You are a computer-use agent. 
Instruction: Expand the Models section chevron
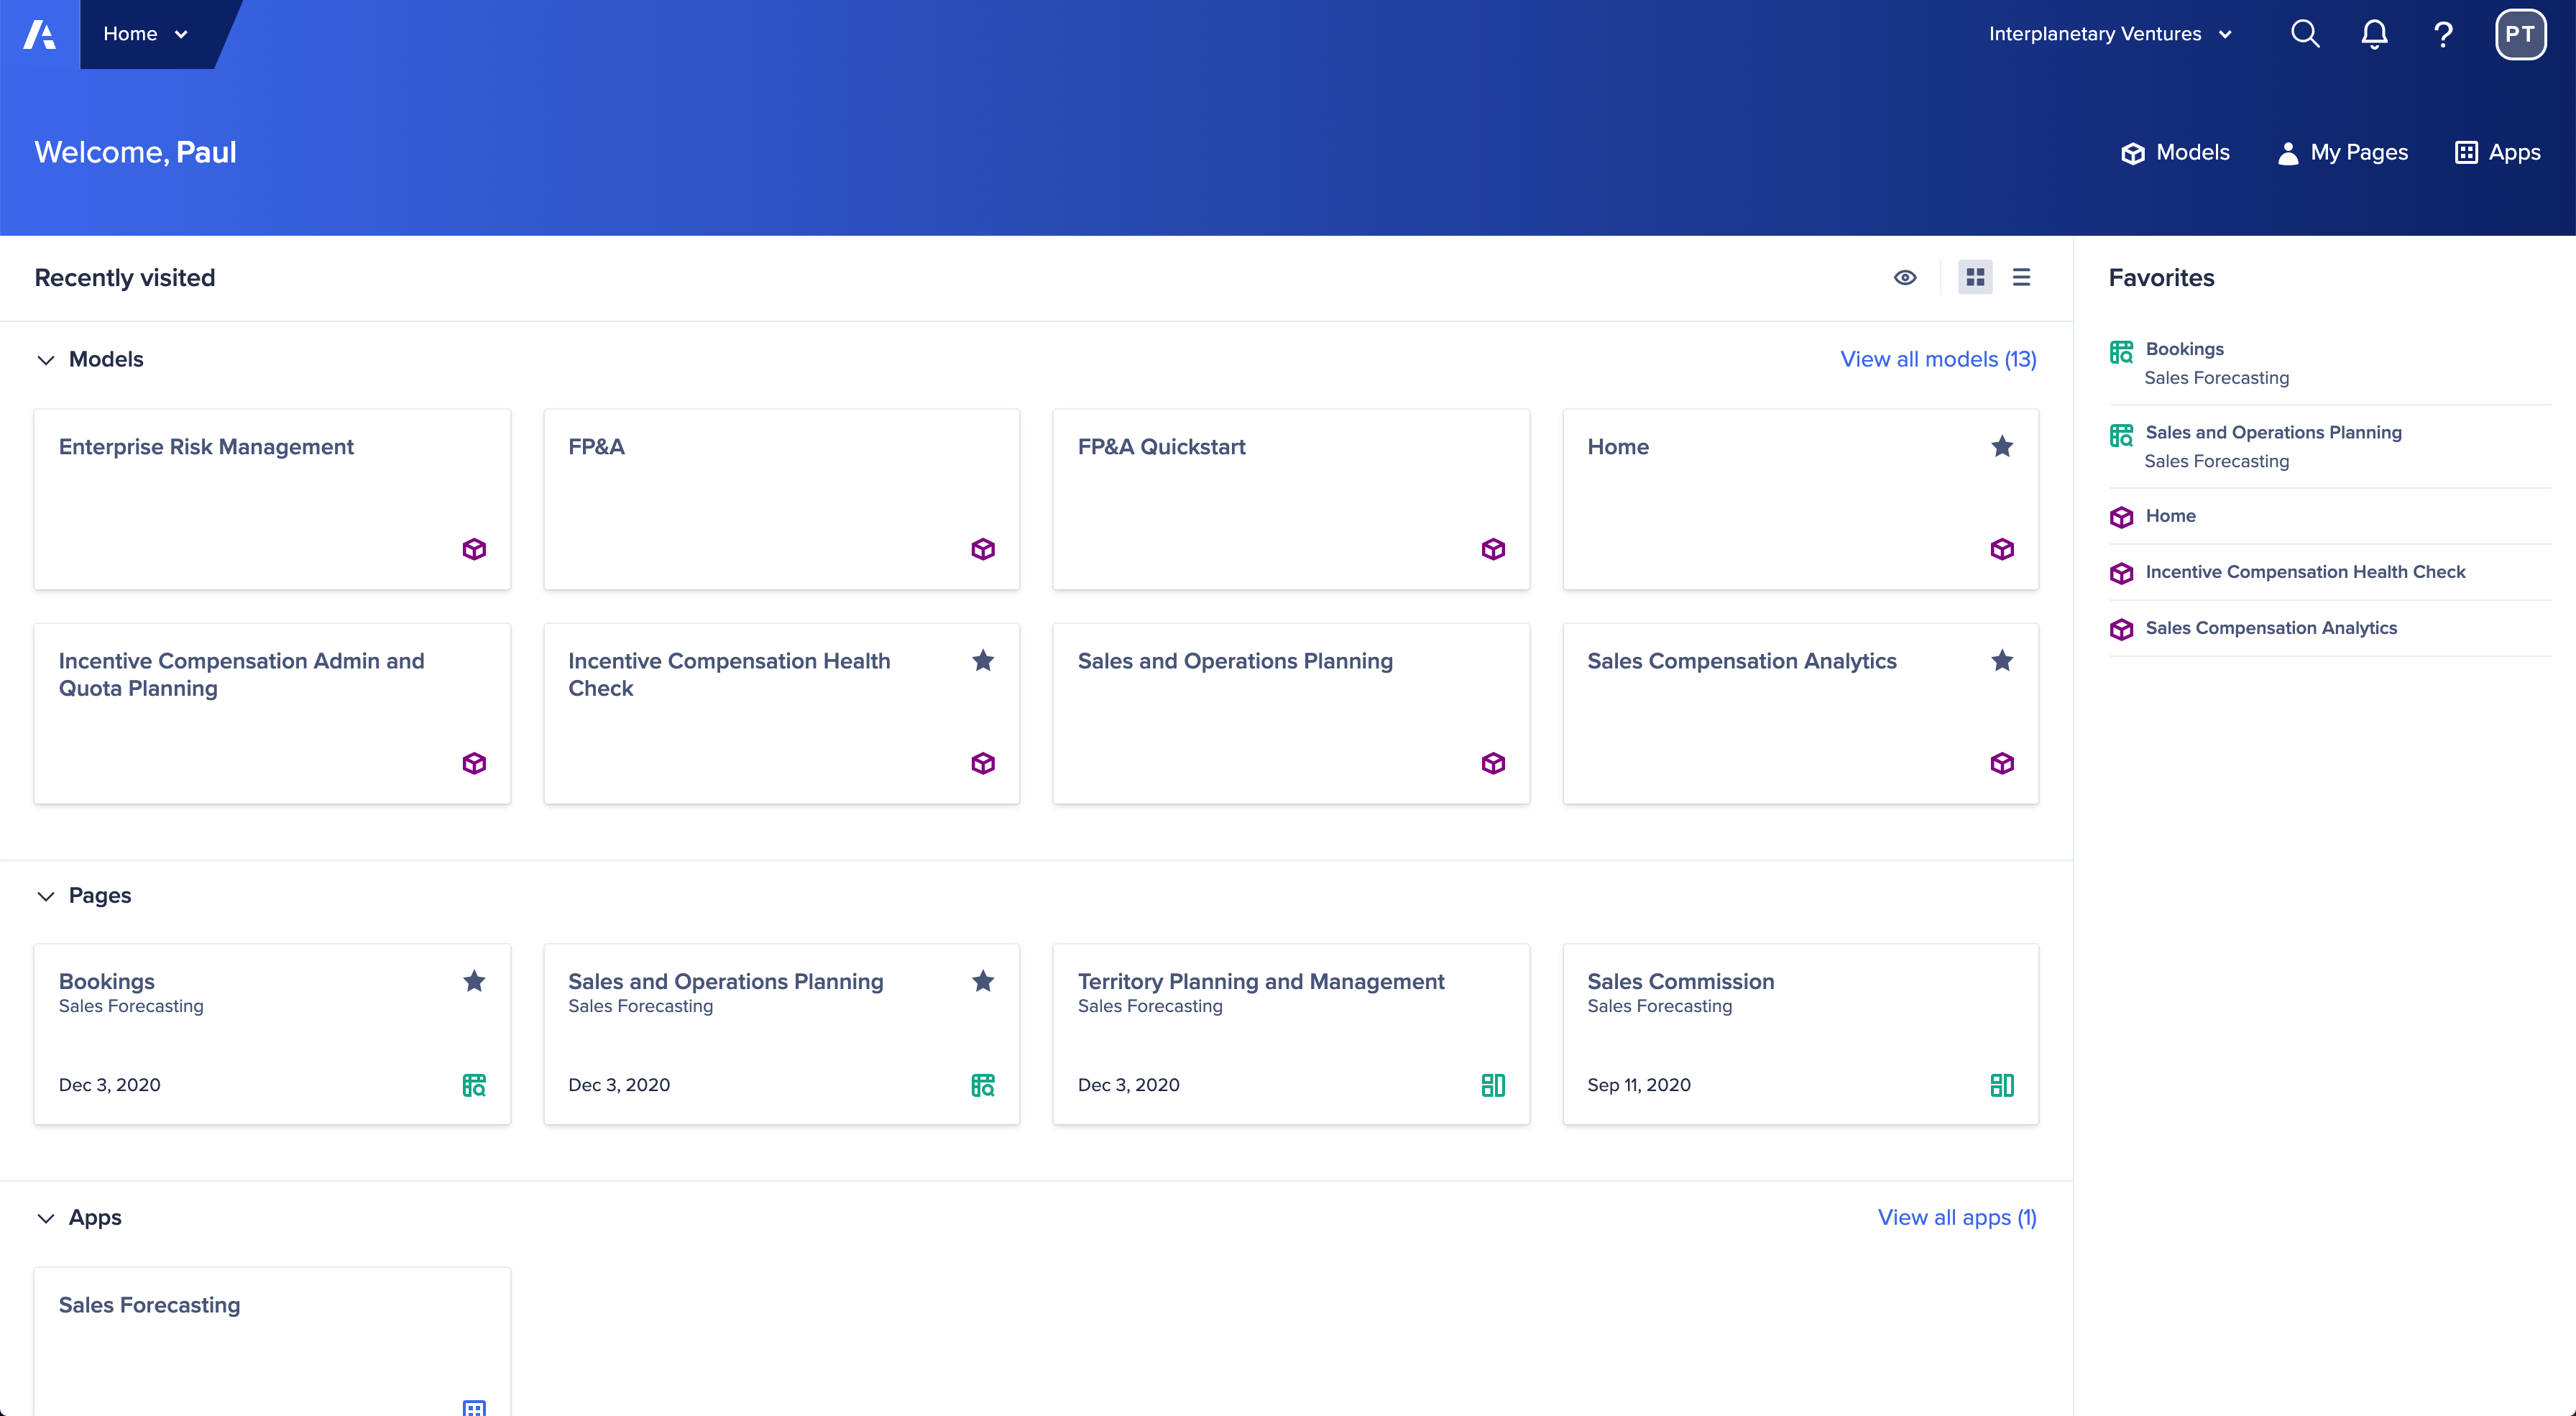[44, 359]
